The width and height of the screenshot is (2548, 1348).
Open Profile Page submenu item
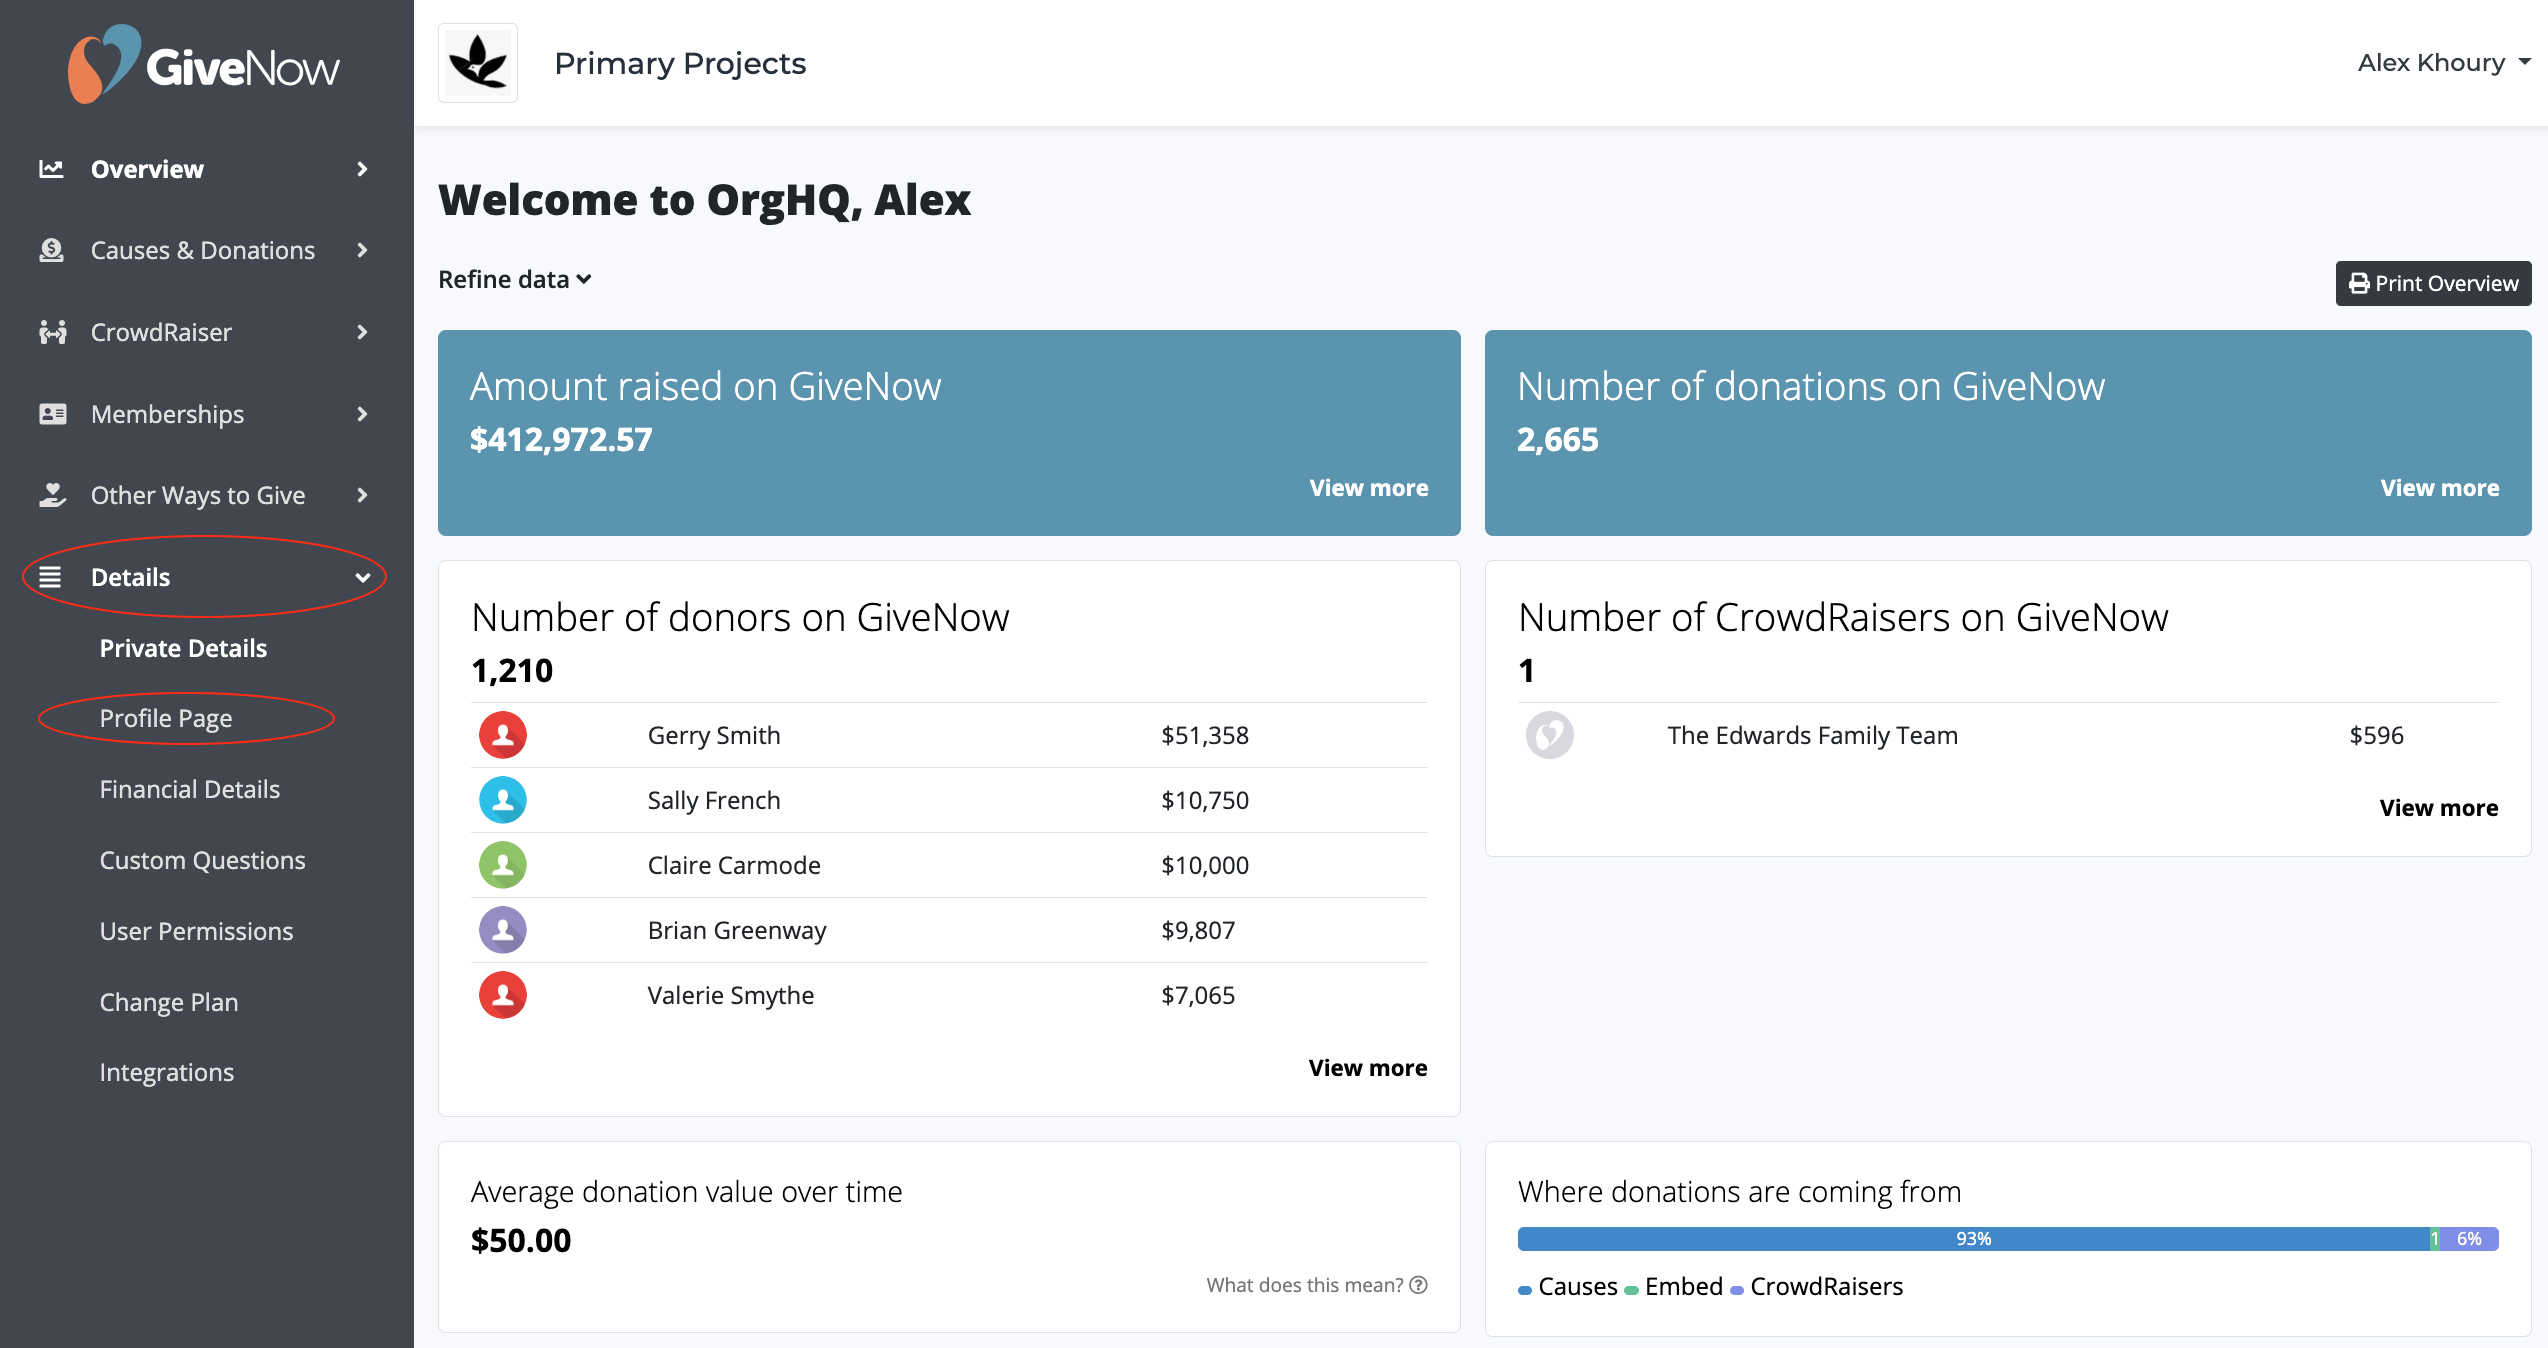click(x=166, y=718)
